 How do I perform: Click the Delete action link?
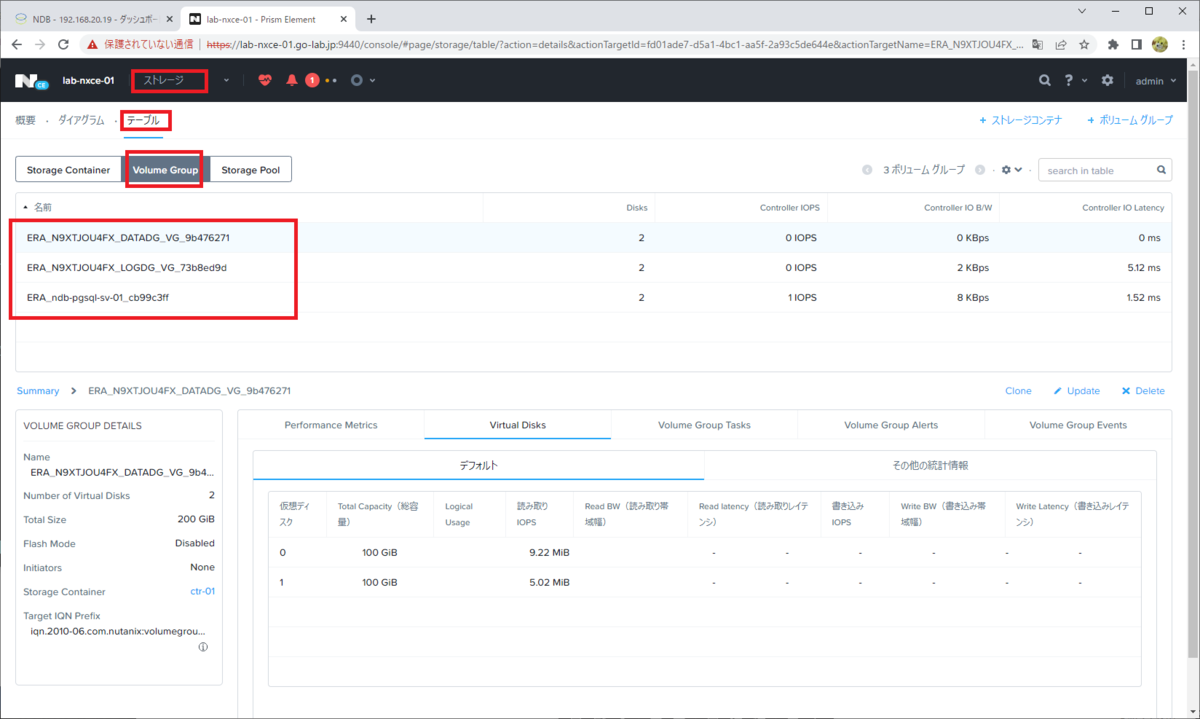click(1143, 391)
